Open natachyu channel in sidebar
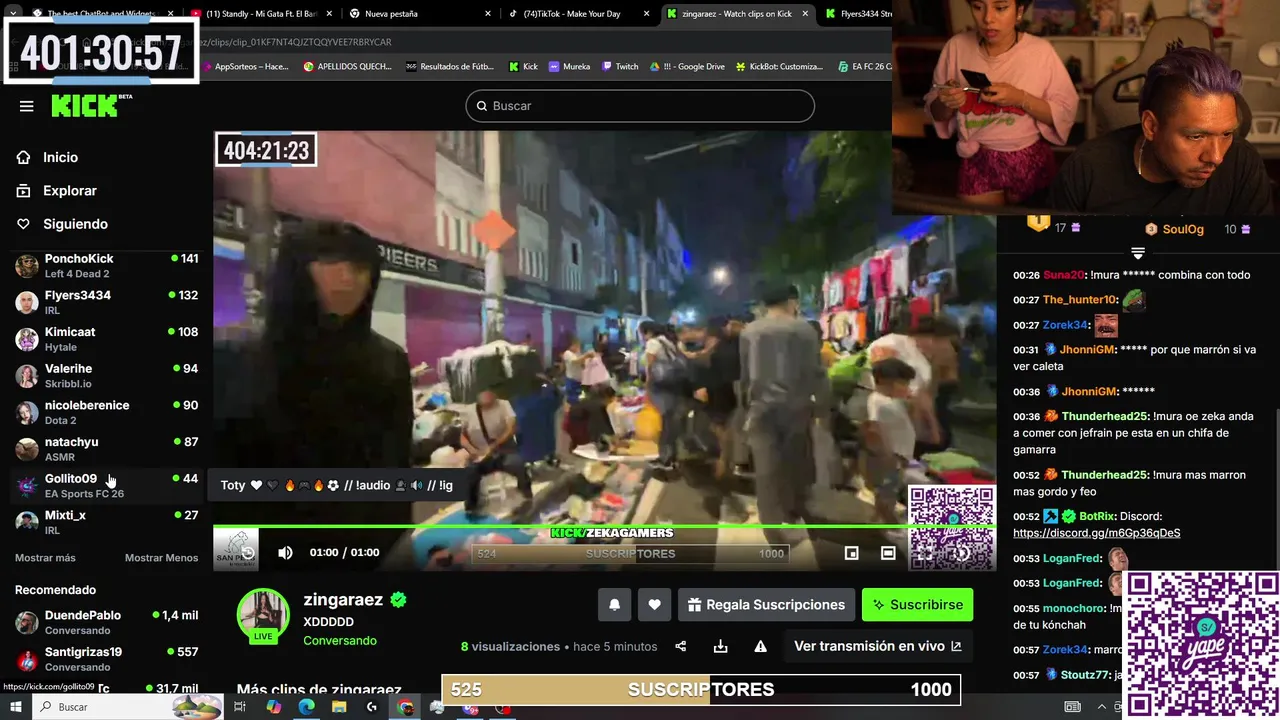Viewport: 1280px width, 720px height. (106, 449)
